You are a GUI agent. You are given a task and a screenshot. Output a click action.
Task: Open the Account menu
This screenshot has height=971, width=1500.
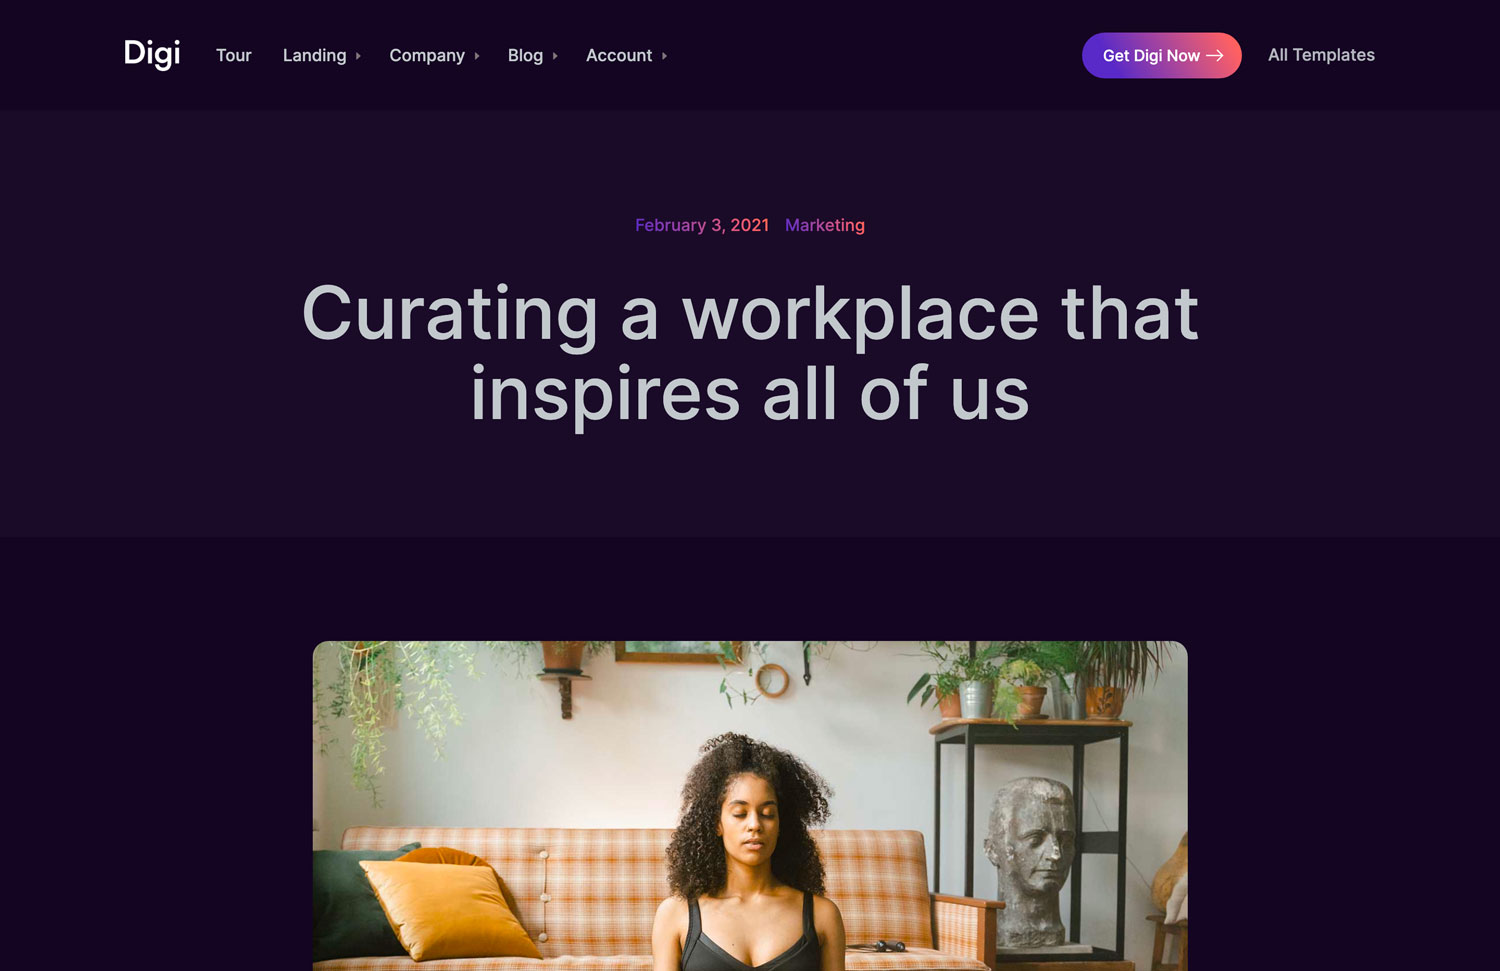(619, 55)
